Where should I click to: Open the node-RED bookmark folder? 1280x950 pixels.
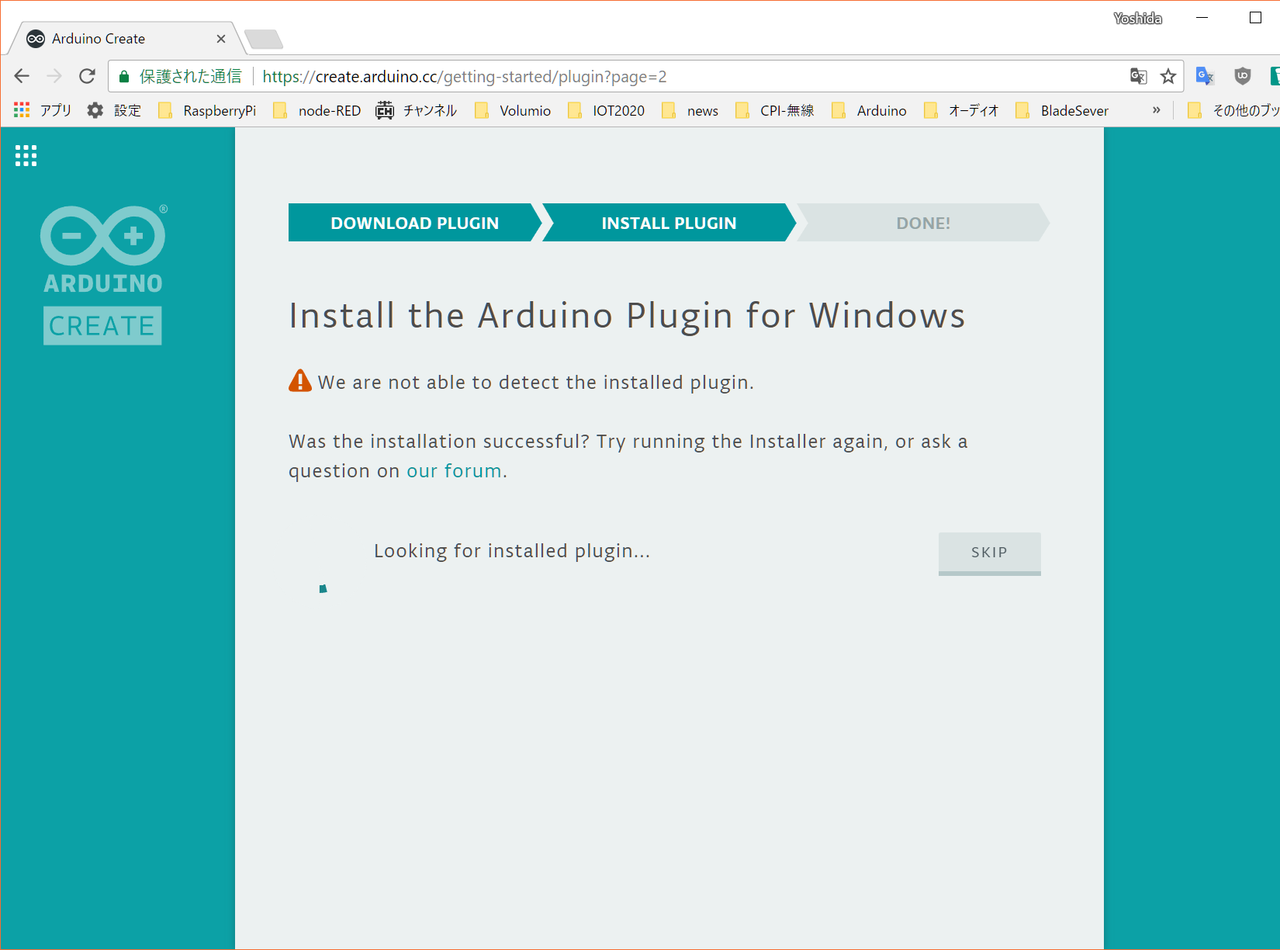[x=317, y=110]
